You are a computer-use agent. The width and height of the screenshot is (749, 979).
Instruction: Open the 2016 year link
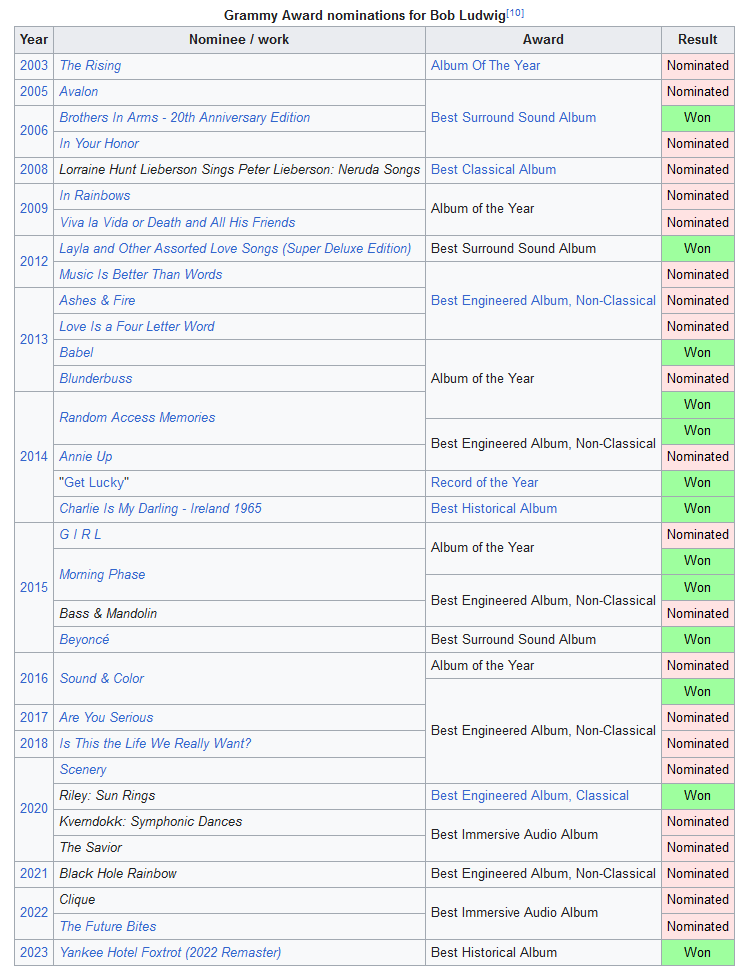click(x=34, y=679)
